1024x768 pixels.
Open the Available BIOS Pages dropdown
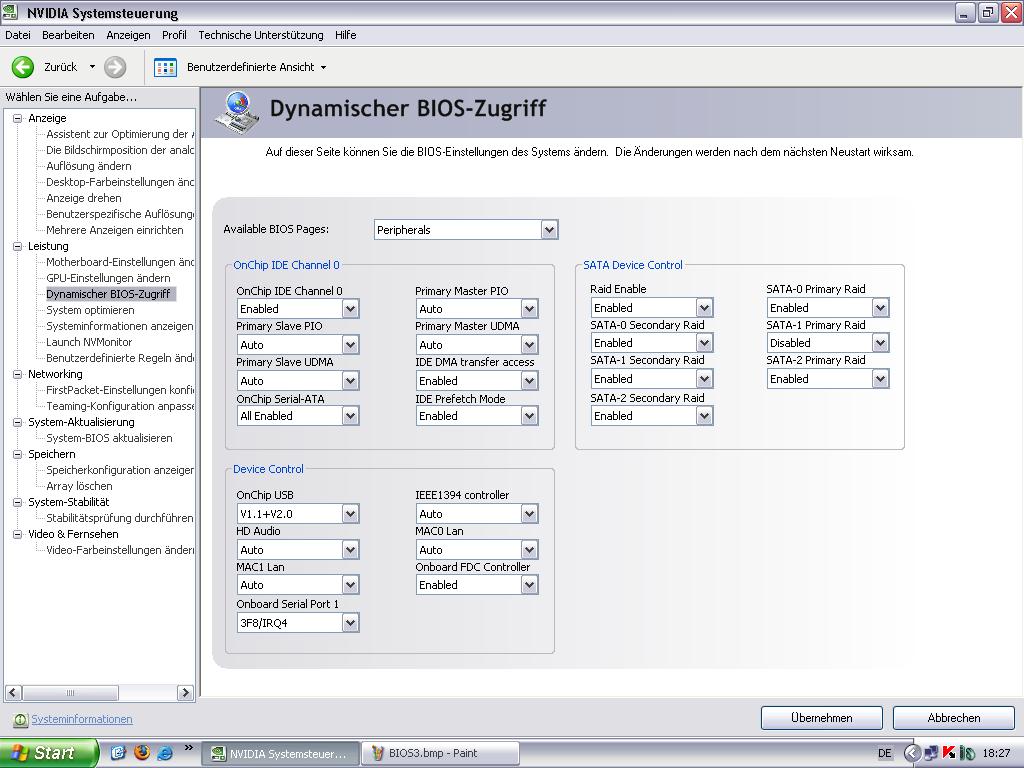[x=466, y=230]
